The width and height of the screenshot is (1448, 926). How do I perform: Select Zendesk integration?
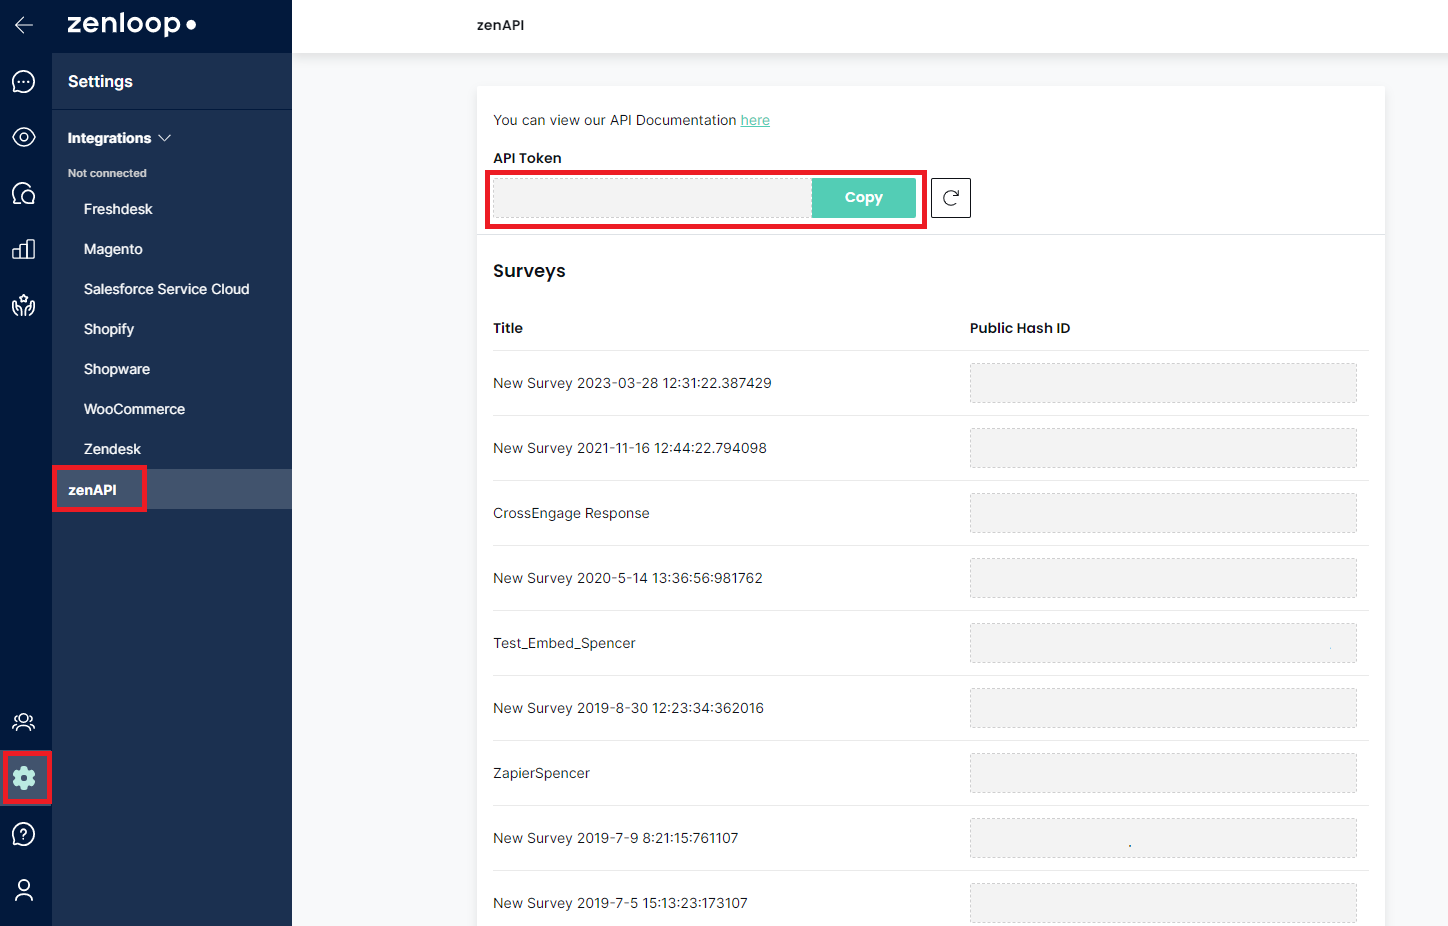(x=112, y=449)
